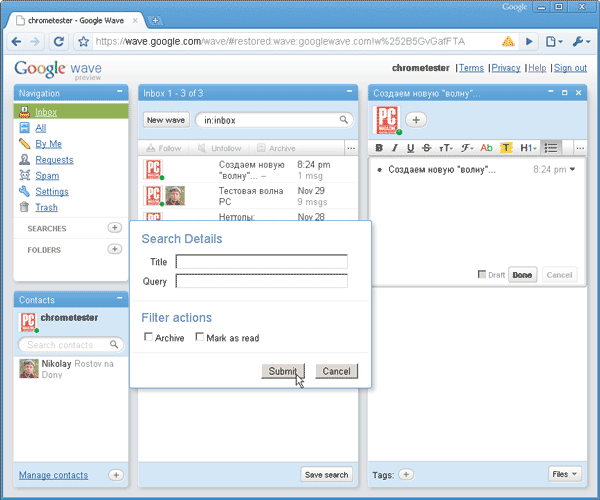Reload the page with the refresh icon

59,41
